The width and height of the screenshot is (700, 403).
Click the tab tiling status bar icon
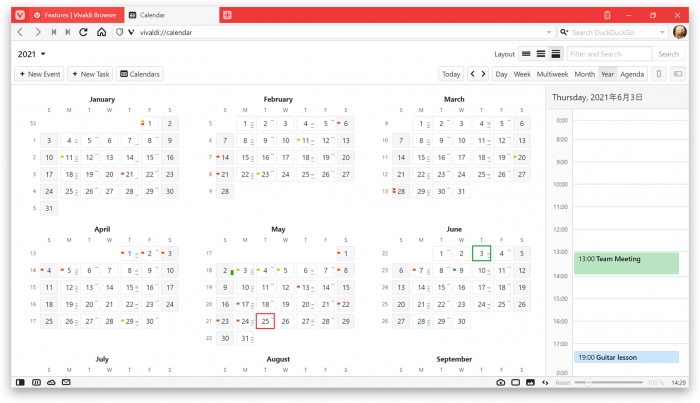coord(37,382)
